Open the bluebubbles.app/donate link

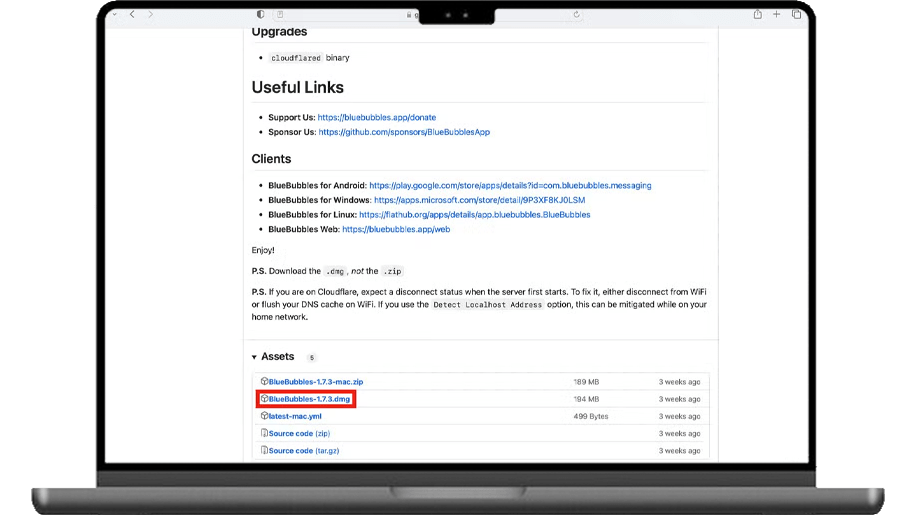click(x=377, y=117)
